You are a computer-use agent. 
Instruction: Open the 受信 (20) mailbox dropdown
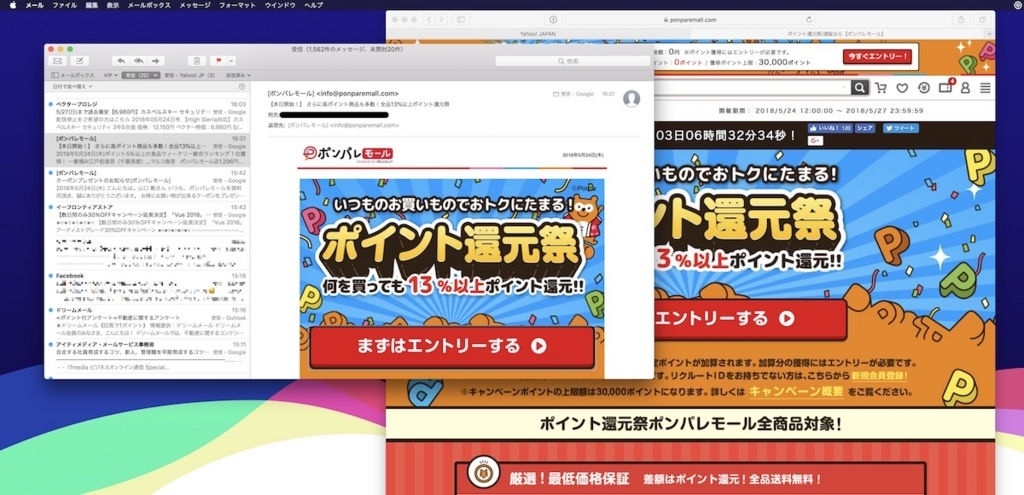tap(141, 75)
